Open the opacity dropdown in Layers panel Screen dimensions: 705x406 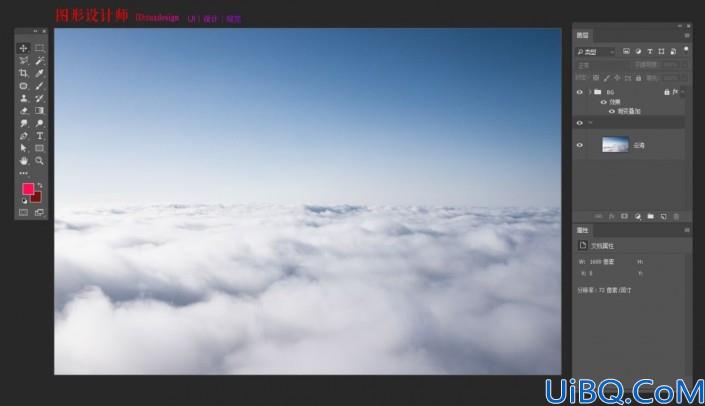684,65
